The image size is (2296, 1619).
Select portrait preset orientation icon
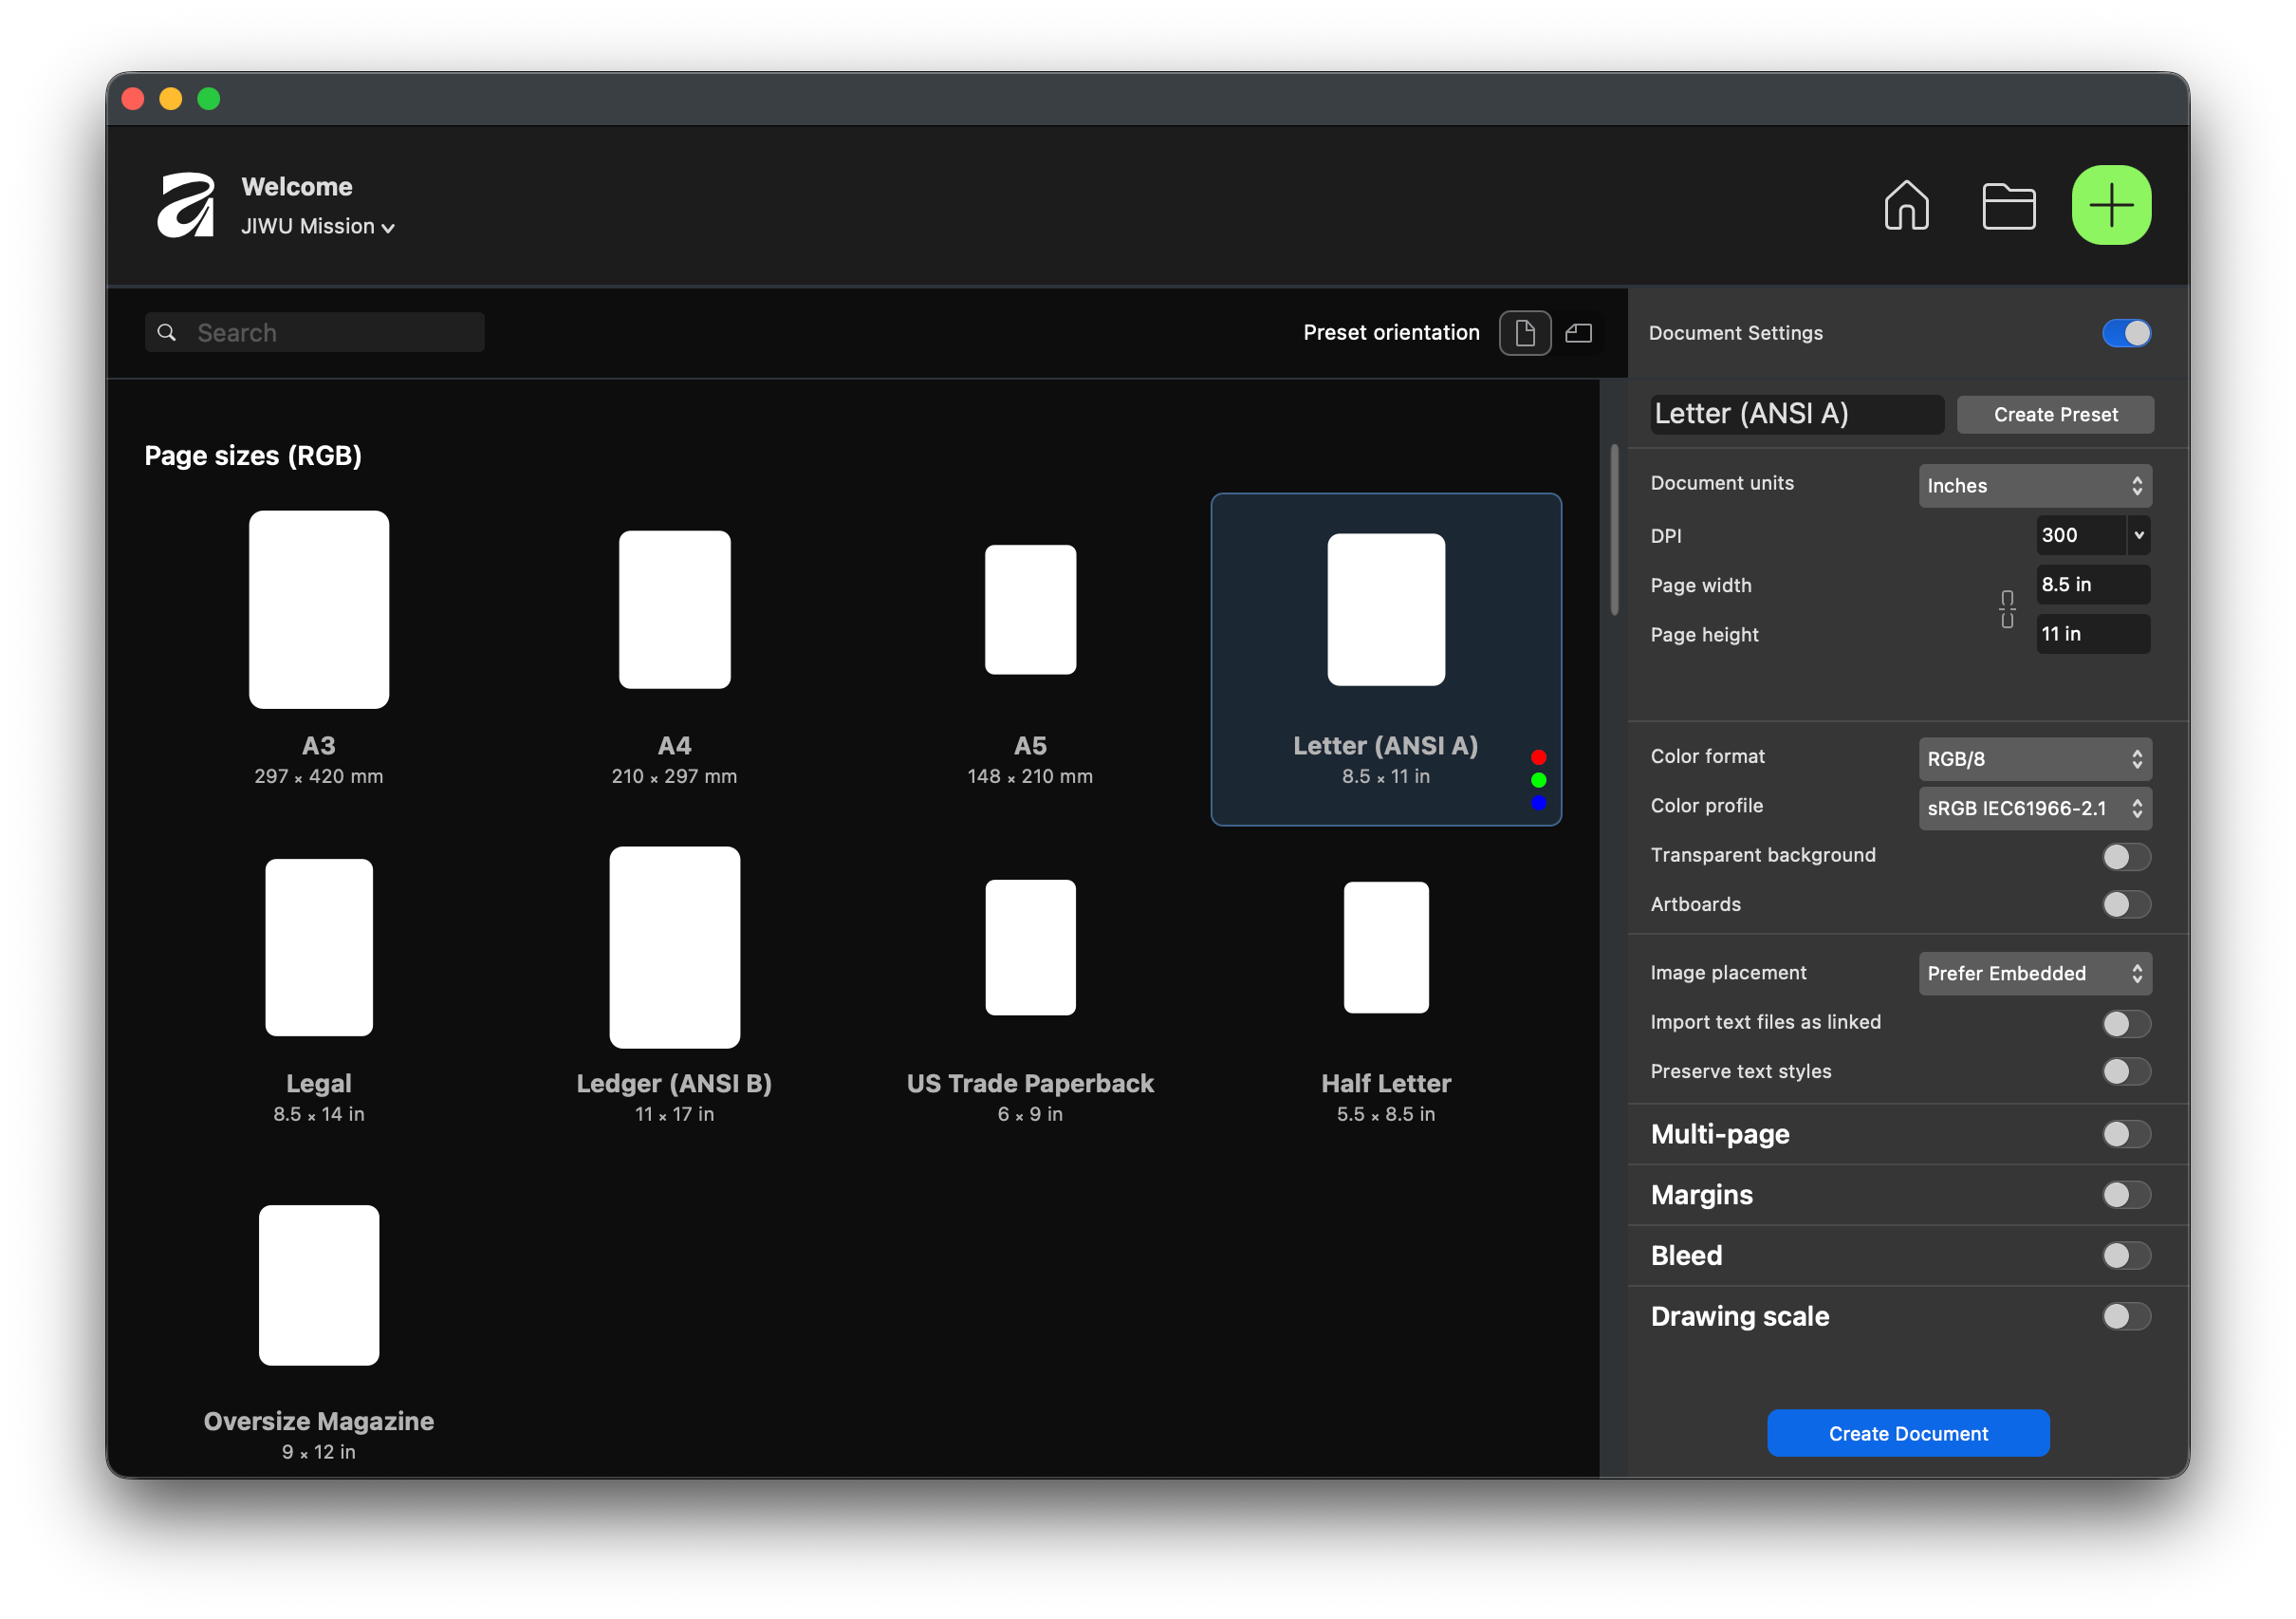1524,333
